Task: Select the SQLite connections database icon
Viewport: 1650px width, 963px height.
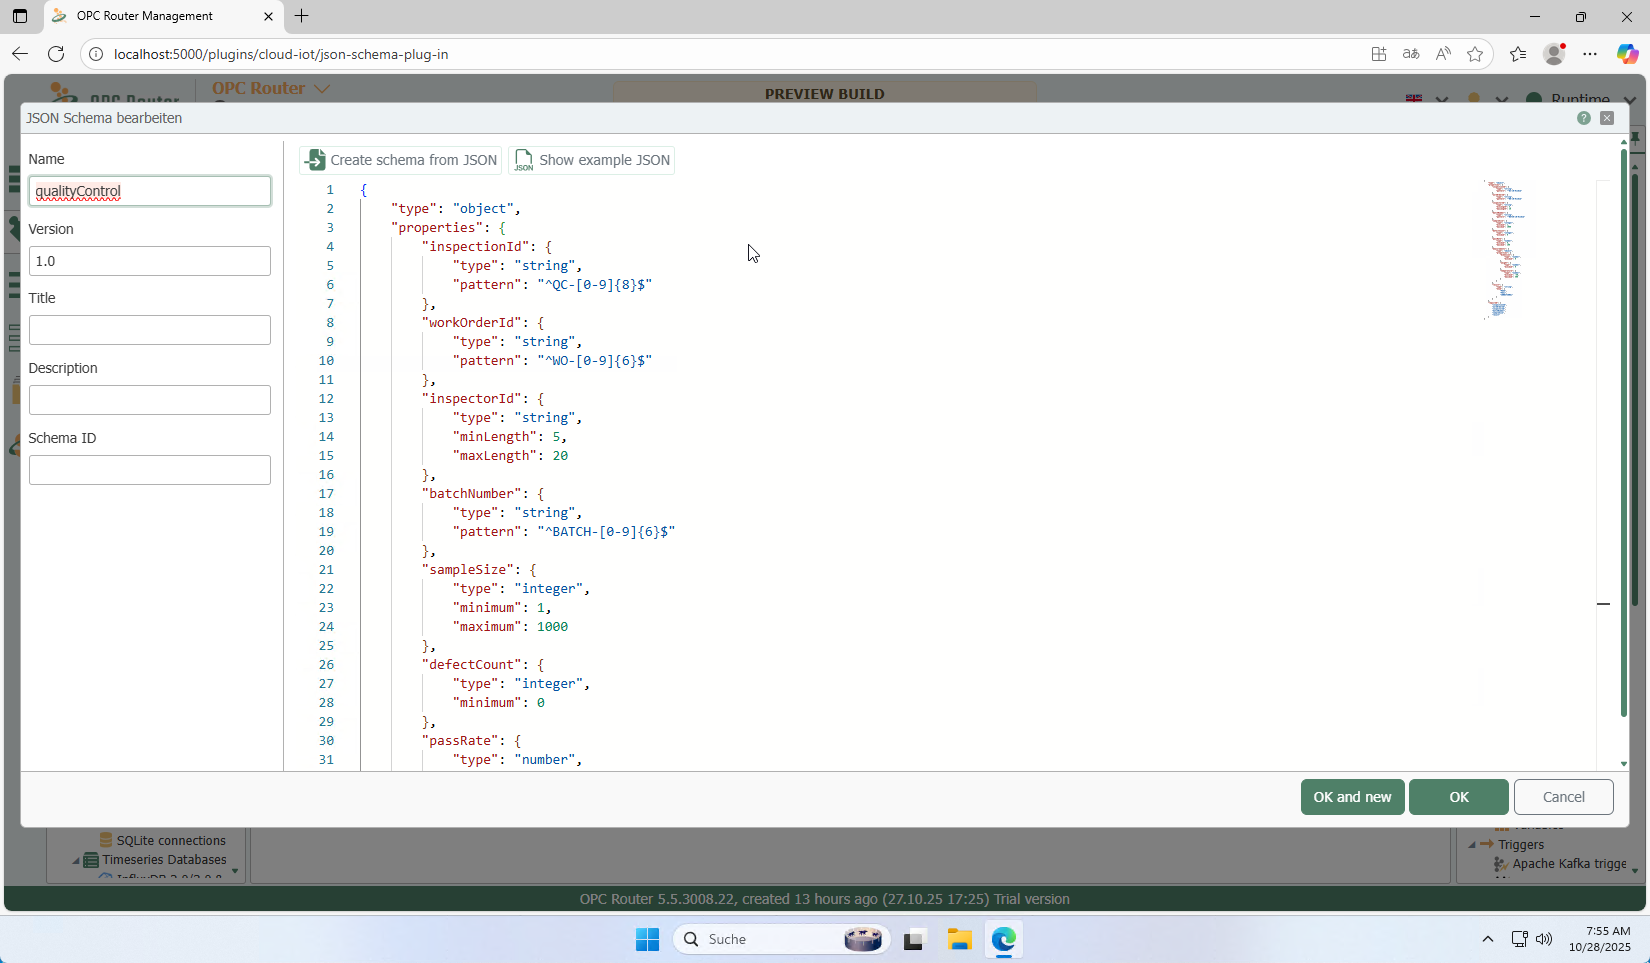Action: click(x=104, y=838)
